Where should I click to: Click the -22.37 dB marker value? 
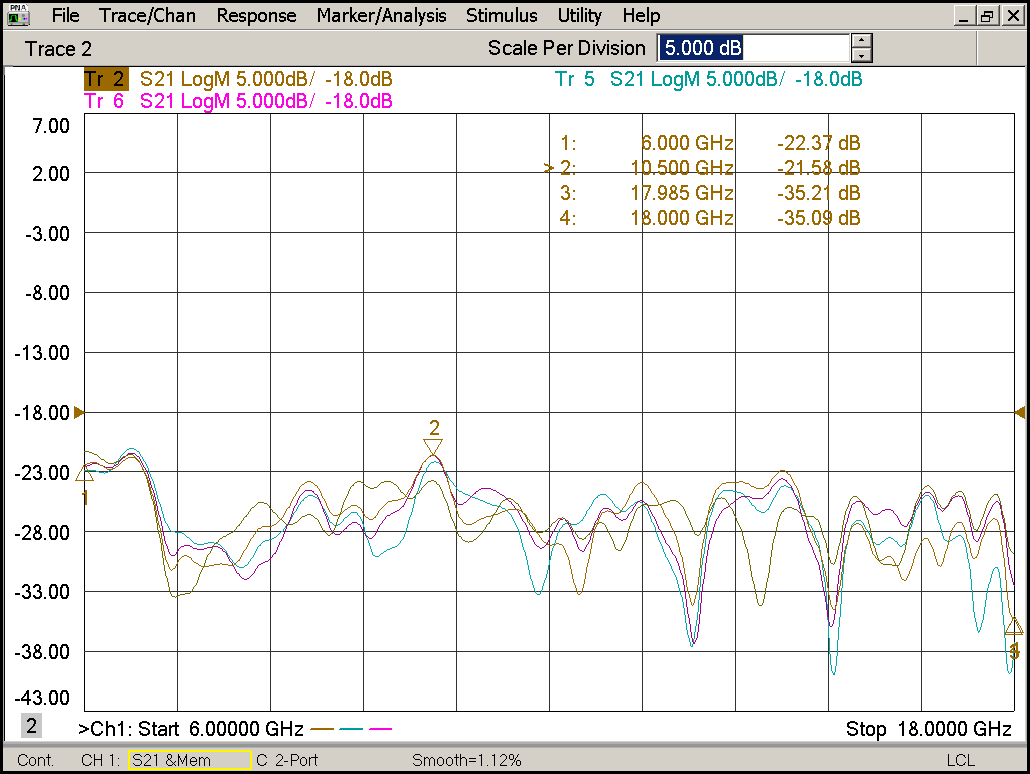(818, 143)
